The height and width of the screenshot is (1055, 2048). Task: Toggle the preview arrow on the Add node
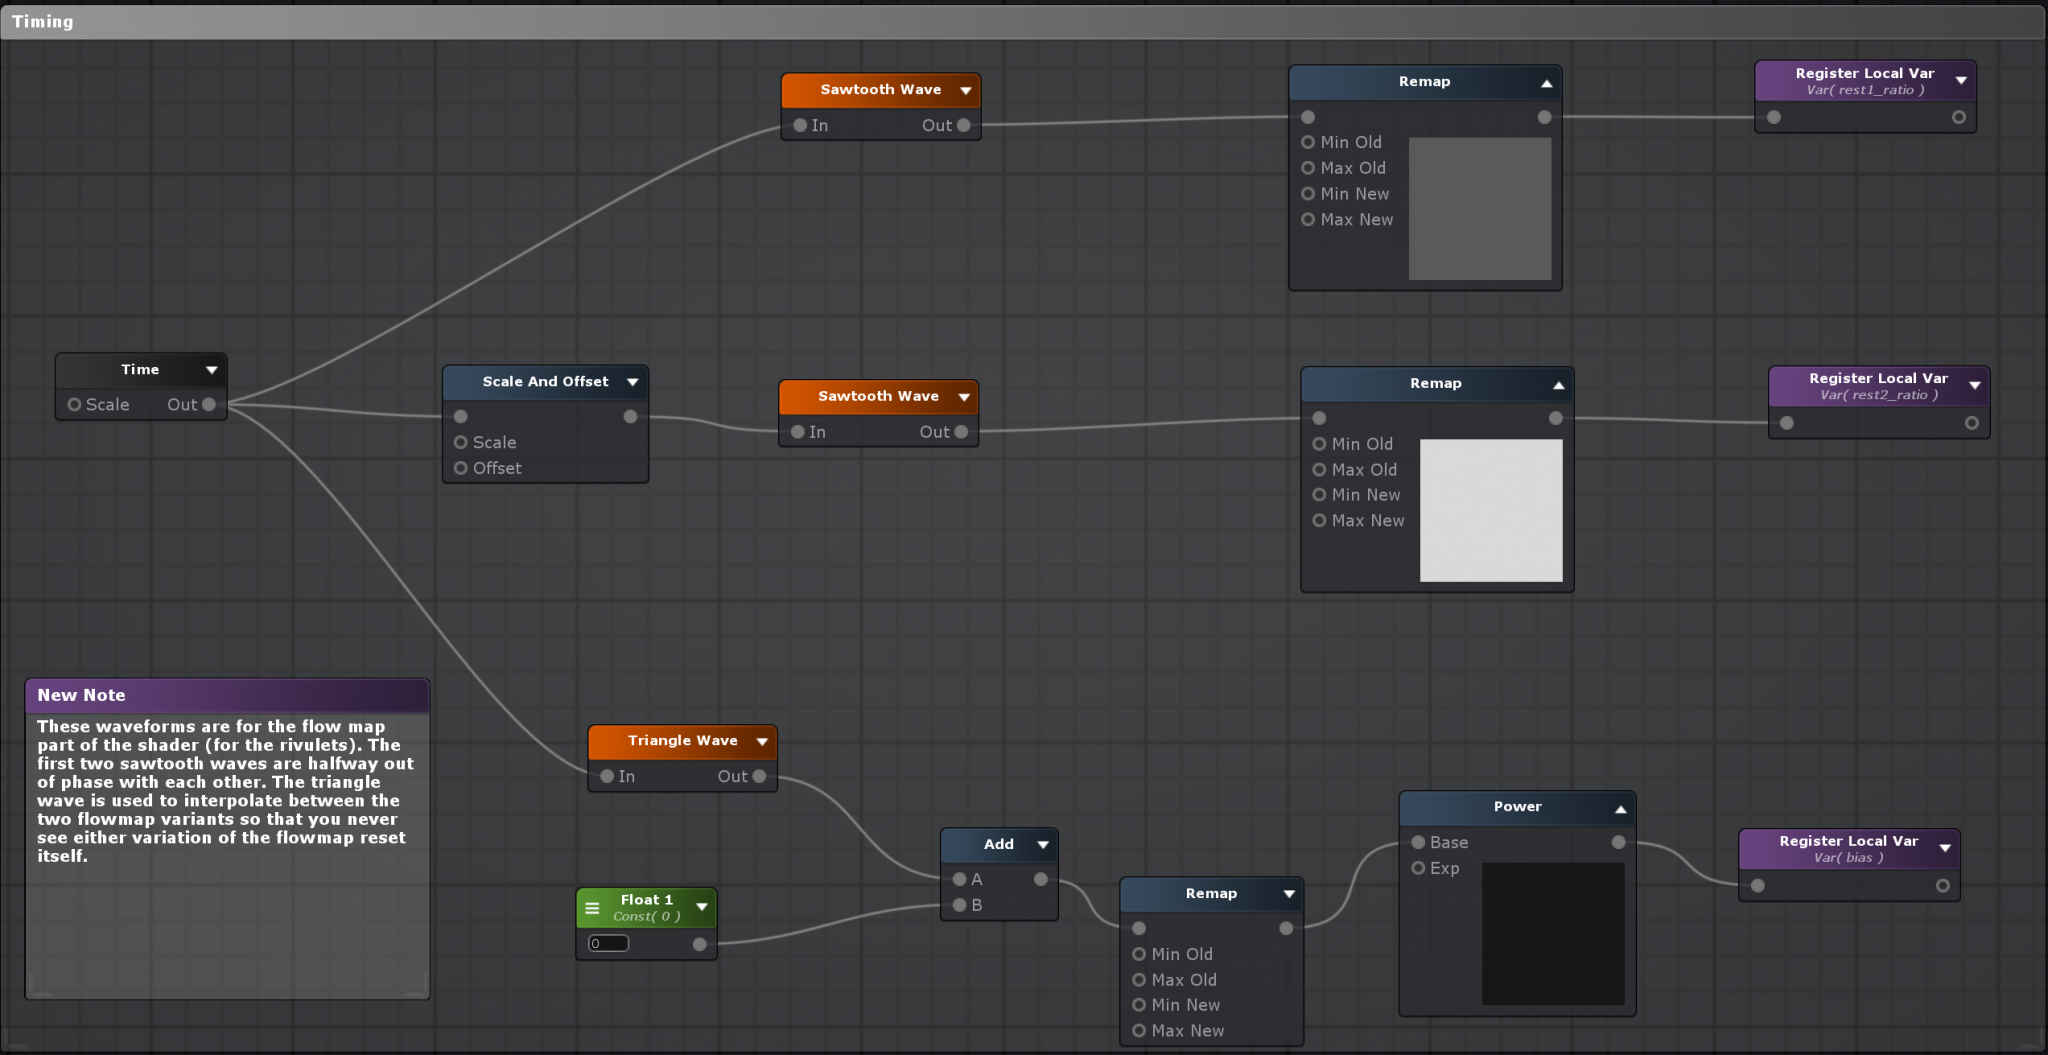pos(1043,845)
